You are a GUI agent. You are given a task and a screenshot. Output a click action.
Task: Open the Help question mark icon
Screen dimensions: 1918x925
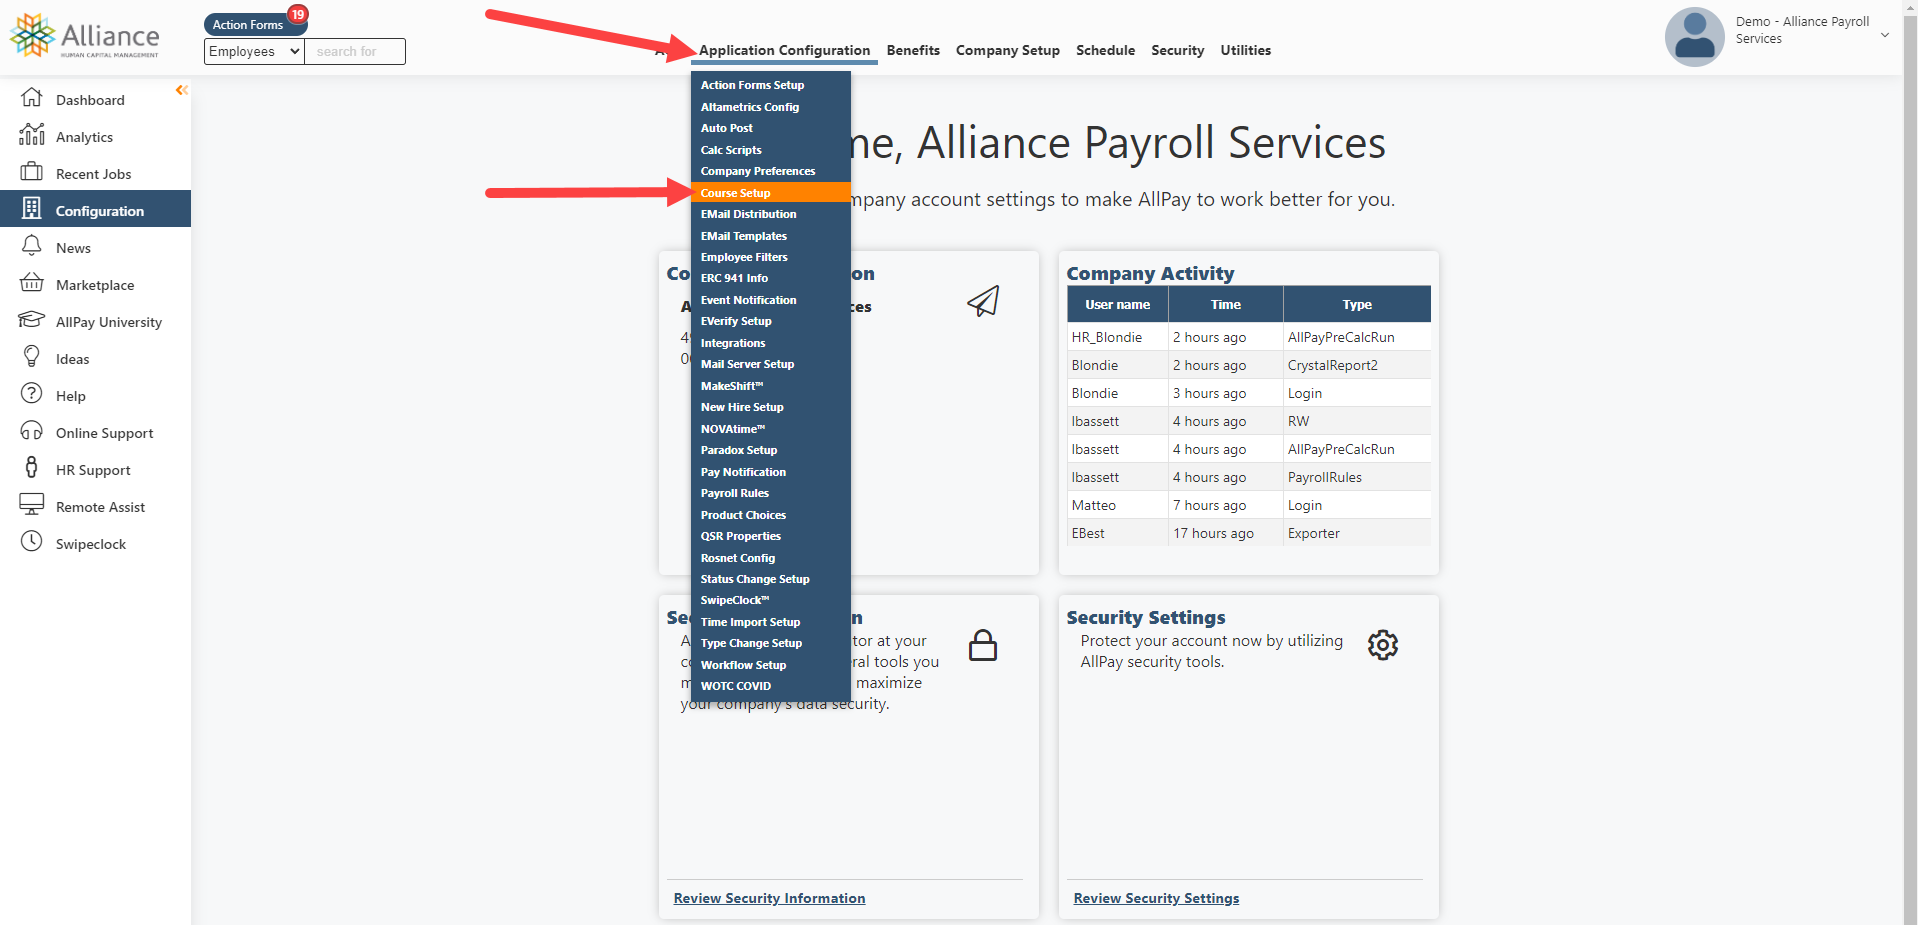(x=32, y=393)
